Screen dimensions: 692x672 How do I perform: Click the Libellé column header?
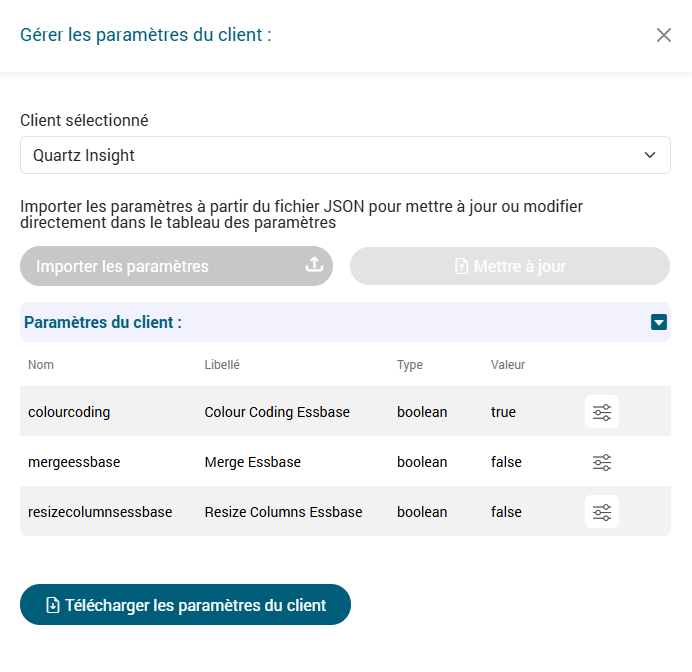222,365
